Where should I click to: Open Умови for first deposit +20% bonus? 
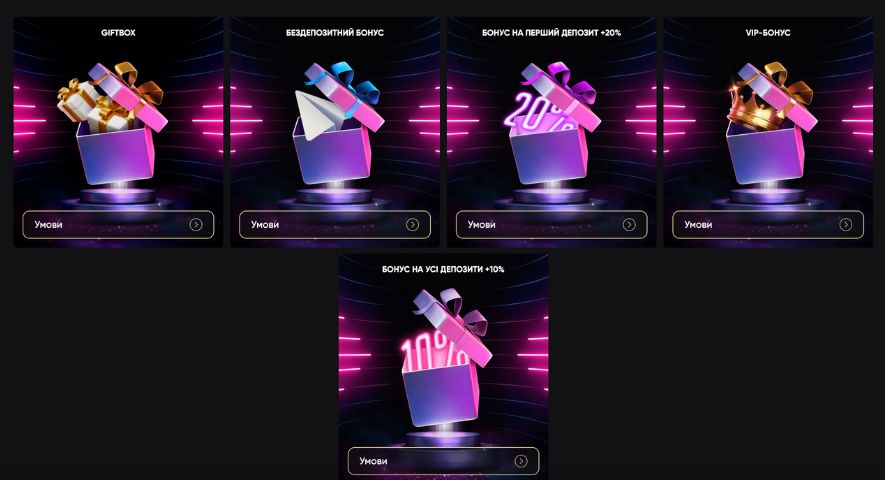point(551,225)
